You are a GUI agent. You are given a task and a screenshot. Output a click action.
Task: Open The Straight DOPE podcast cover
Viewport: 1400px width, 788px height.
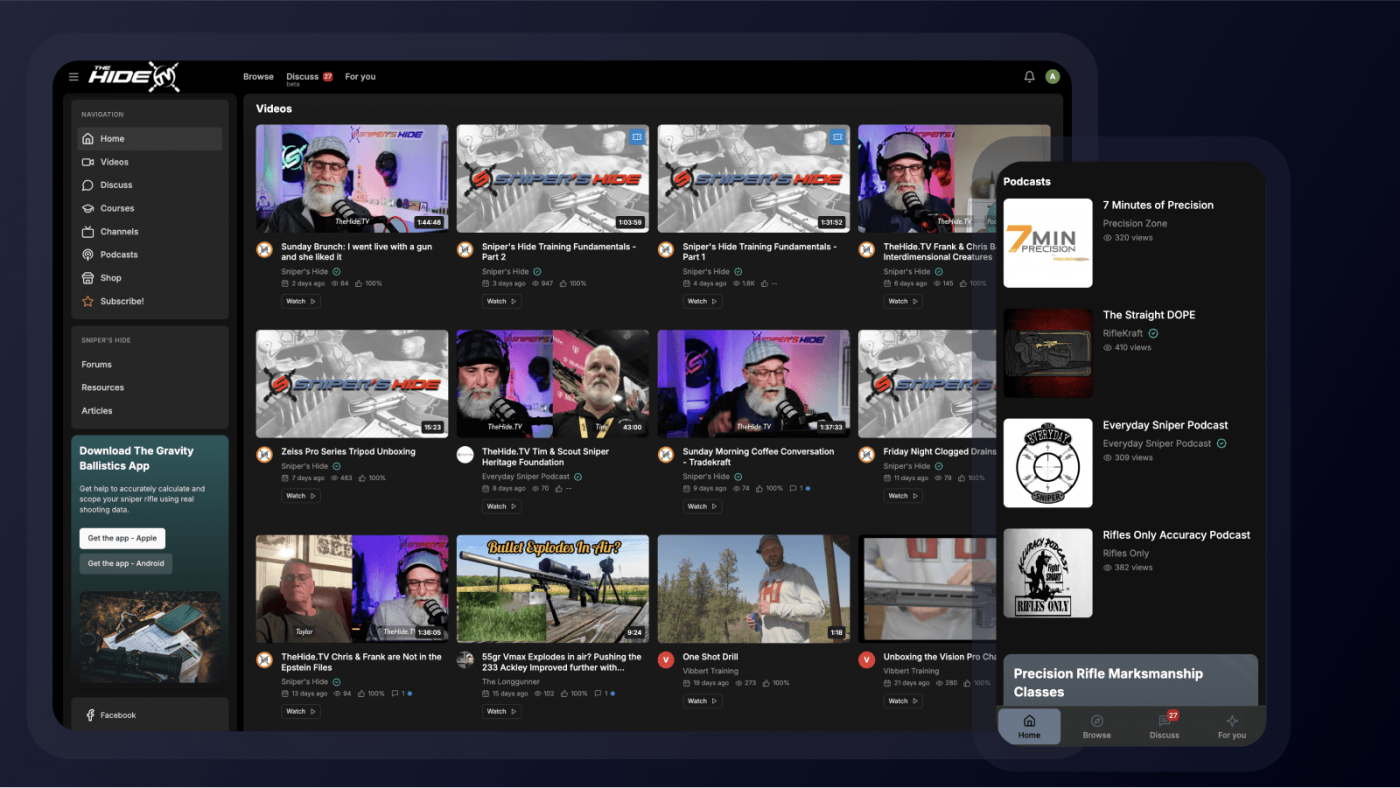click(1048, 353)
